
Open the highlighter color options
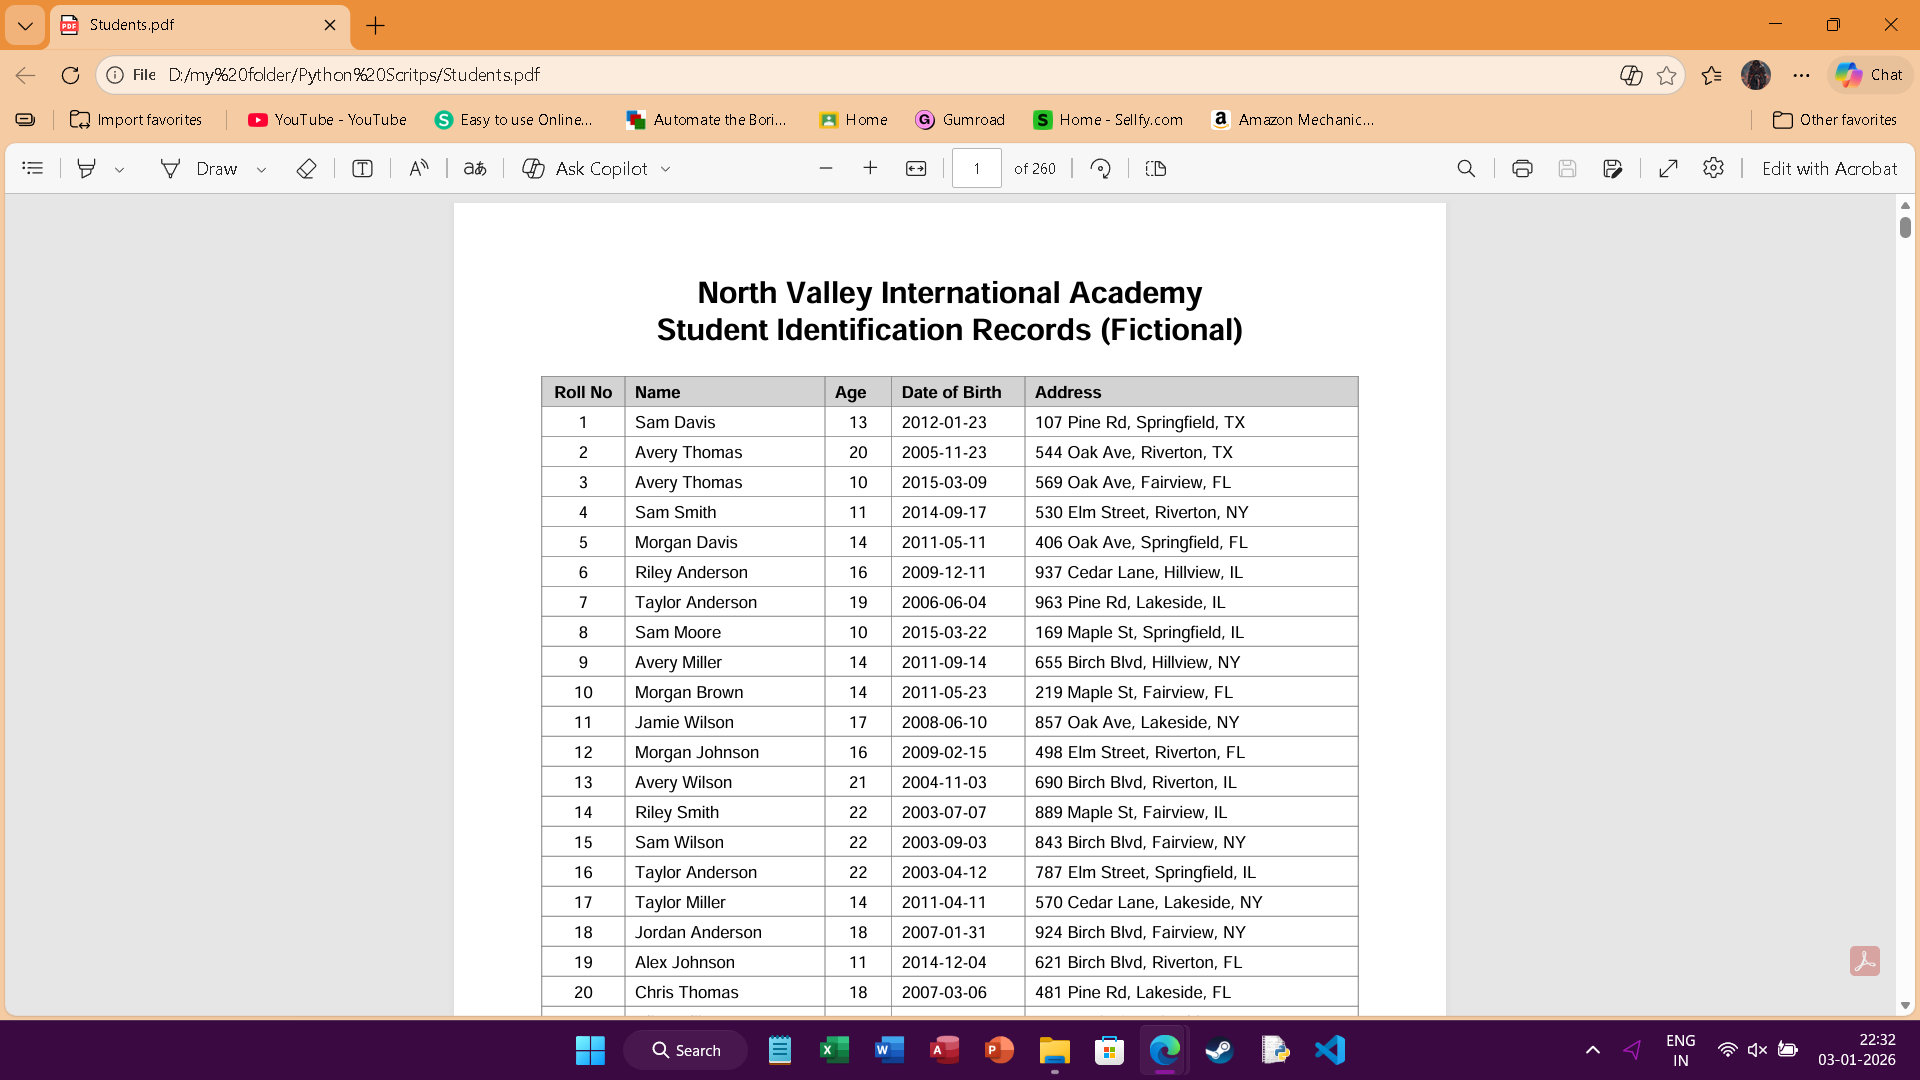(120, 168)
